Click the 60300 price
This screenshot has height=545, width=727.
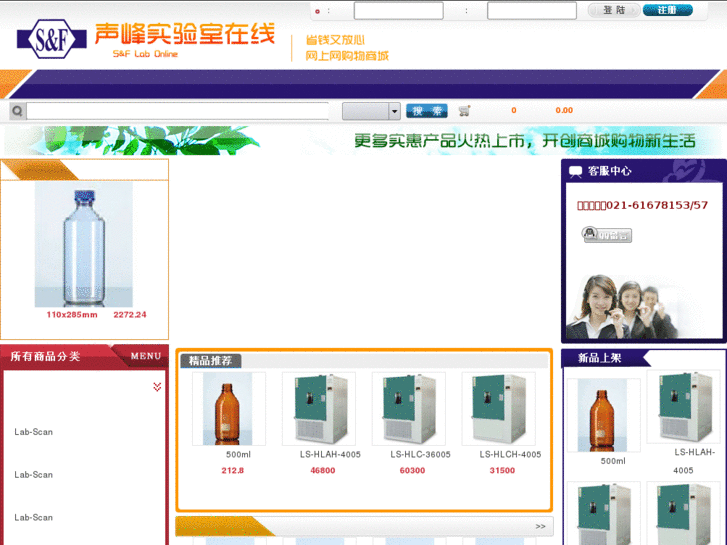pyautogui.click(x=413, y=470)
